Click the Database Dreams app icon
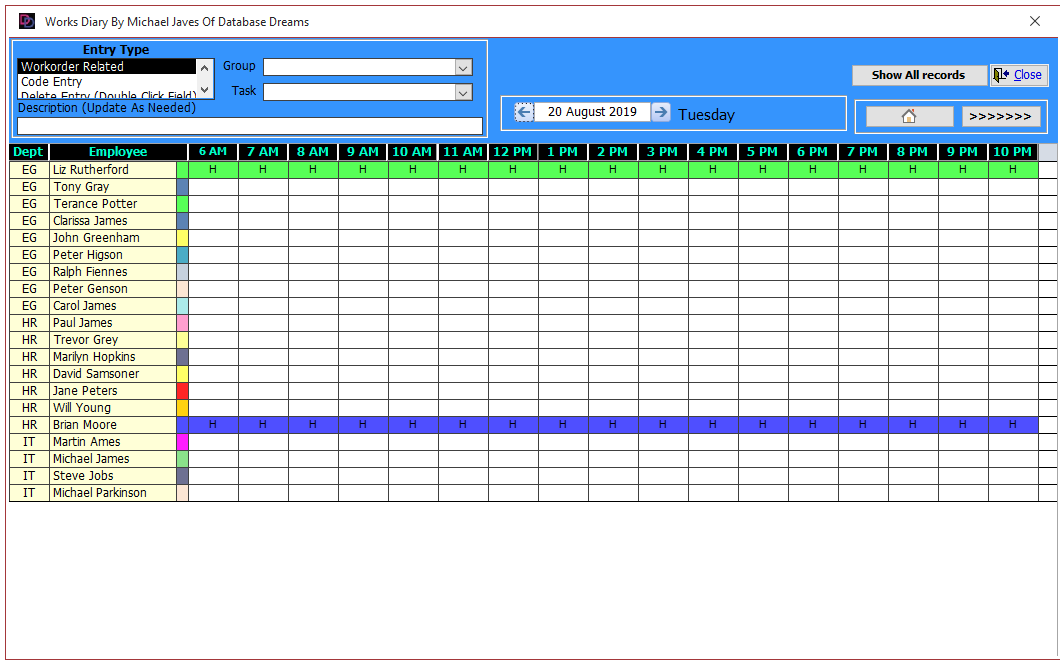1060x660 pixels. coord(26,22)
